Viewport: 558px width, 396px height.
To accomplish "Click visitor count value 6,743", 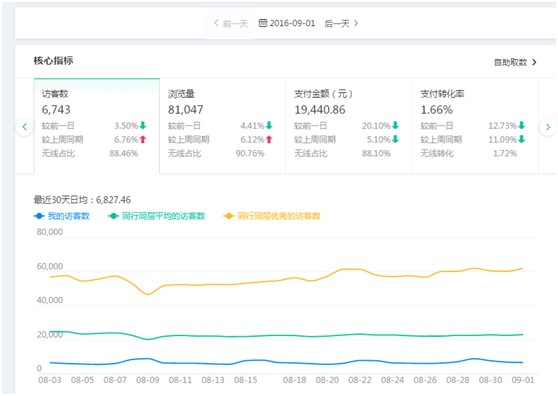I will 56,110.
